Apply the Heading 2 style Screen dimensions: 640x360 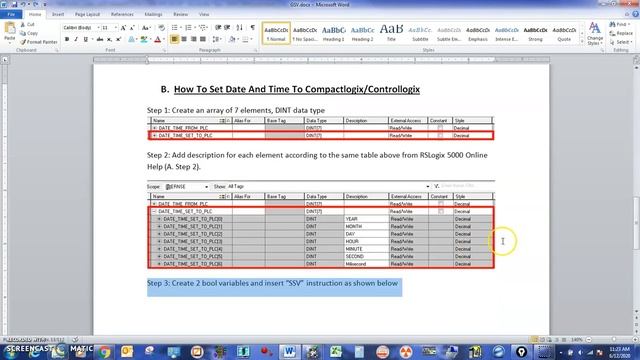coord(362,33)
